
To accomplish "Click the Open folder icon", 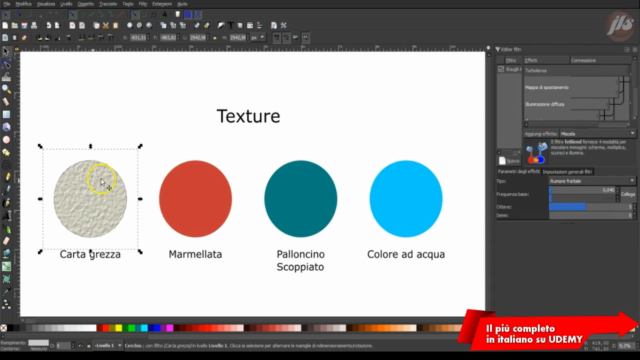I will coord(15,25).
